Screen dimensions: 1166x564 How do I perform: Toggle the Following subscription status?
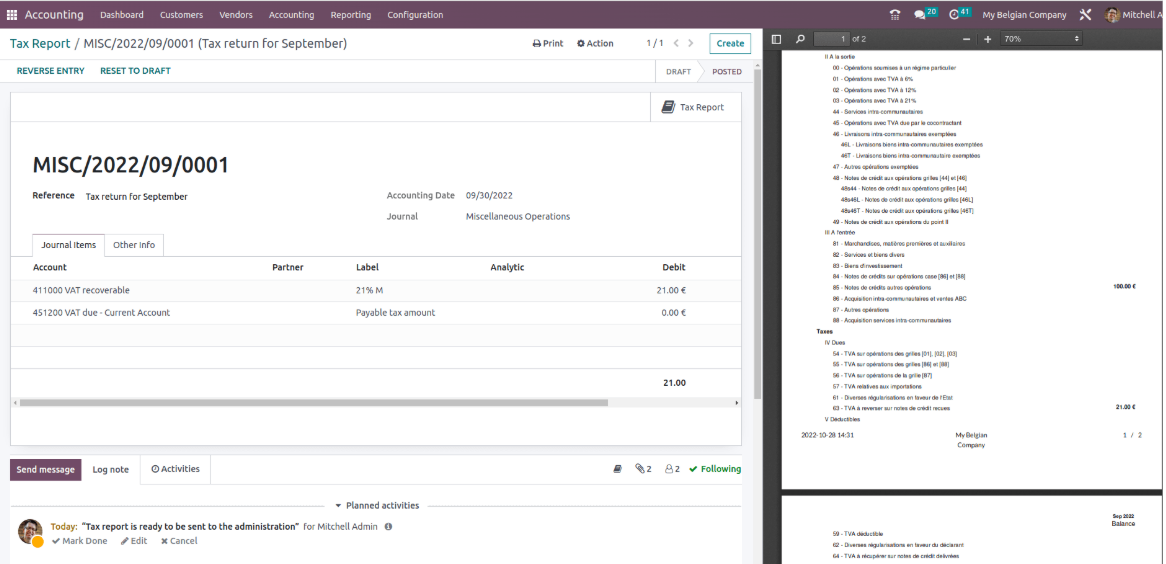click(x=715, y=469)
